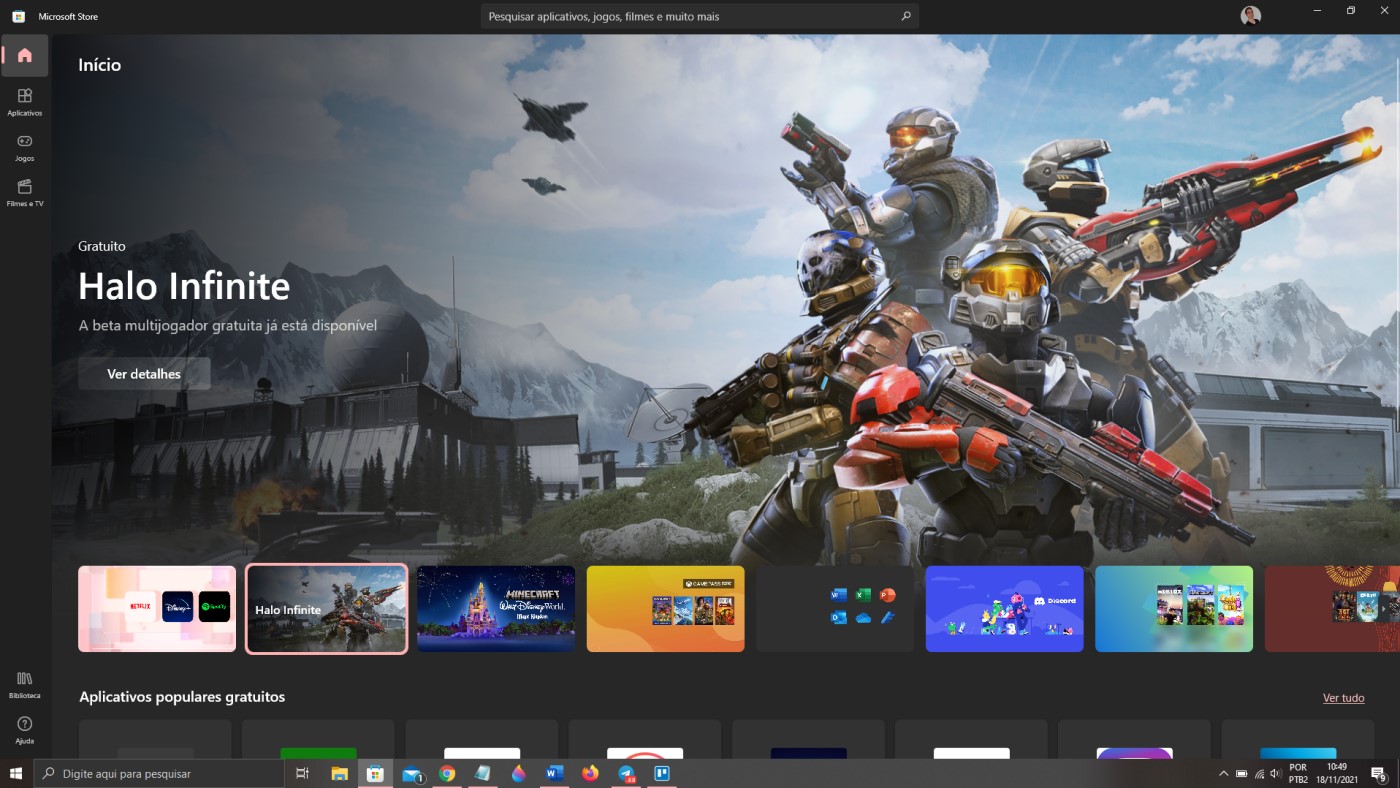Select the Office apps carousel card

click(835, 609)
